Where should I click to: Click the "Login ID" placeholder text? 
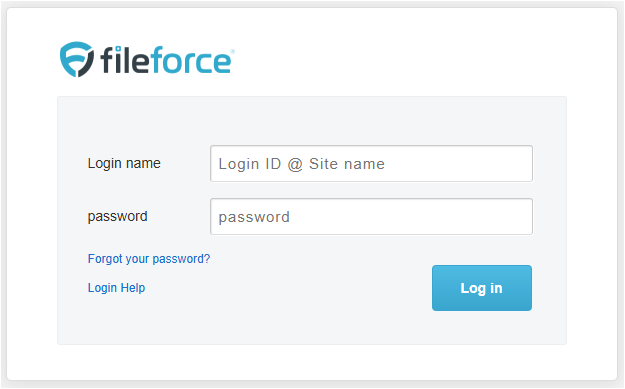point(250,164)
